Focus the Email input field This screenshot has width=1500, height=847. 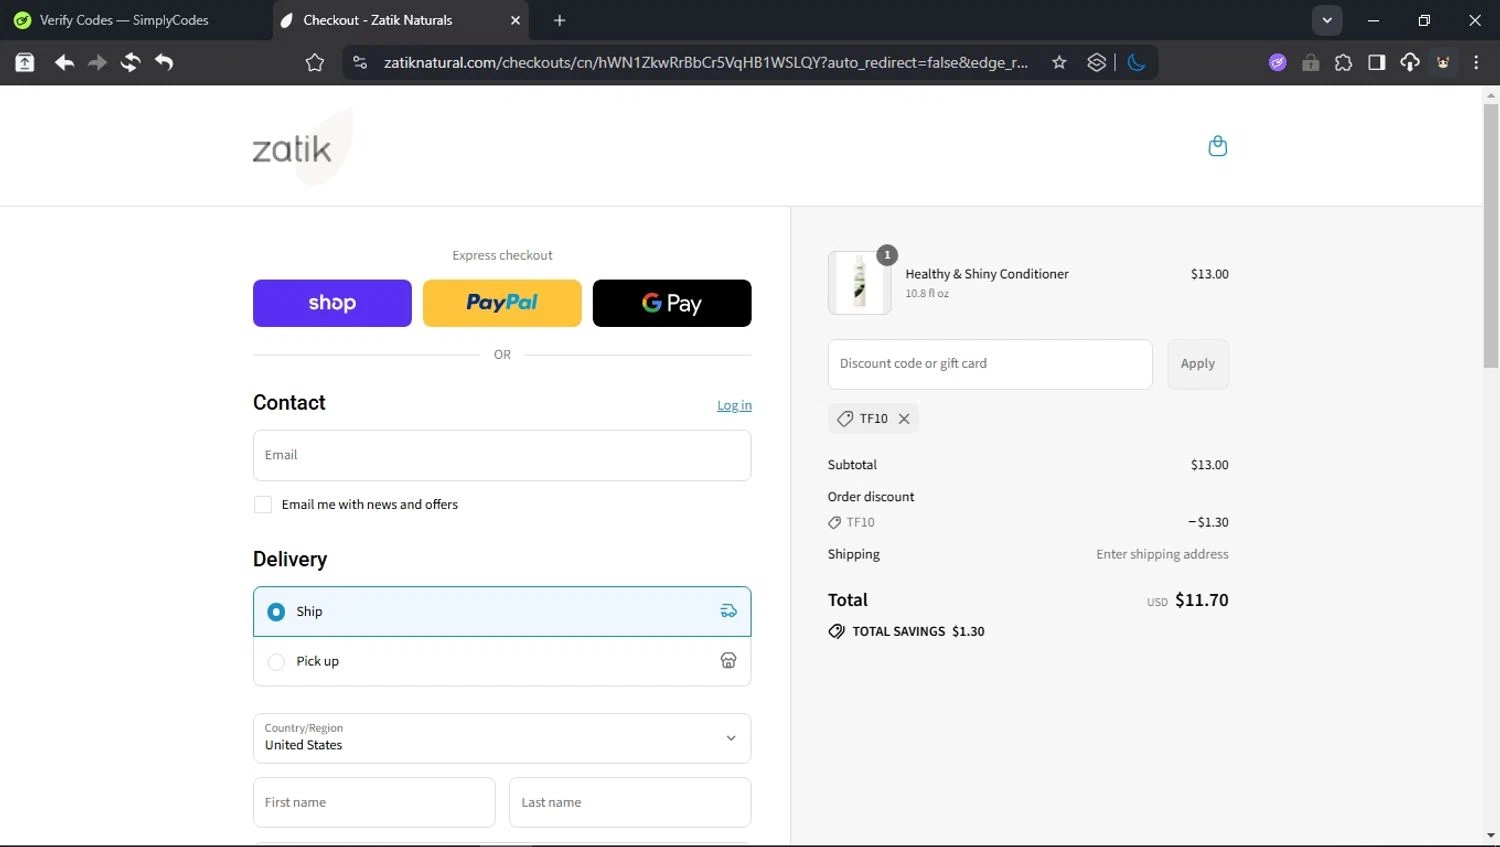pyautogui.click(x=502, y=455)
